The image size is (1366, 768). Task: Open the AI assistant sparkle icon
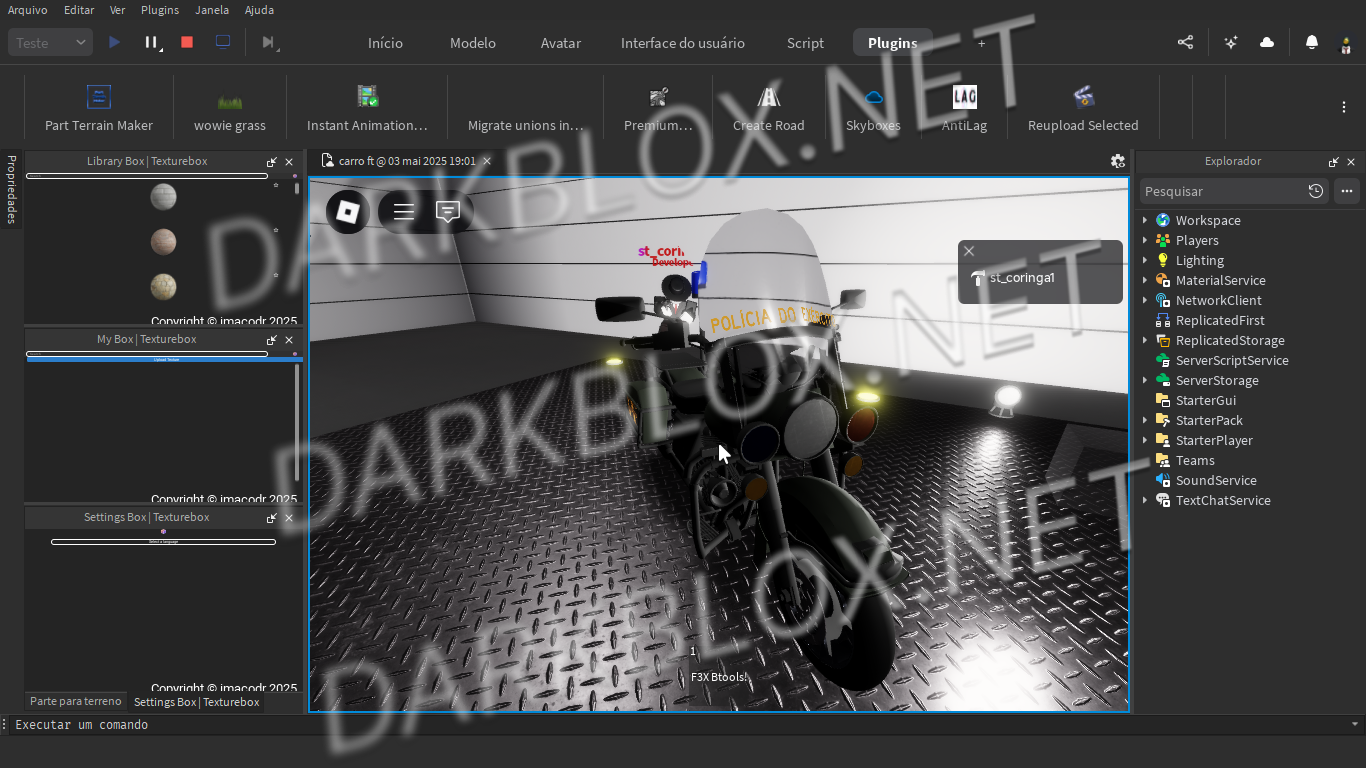point(1231,42)
